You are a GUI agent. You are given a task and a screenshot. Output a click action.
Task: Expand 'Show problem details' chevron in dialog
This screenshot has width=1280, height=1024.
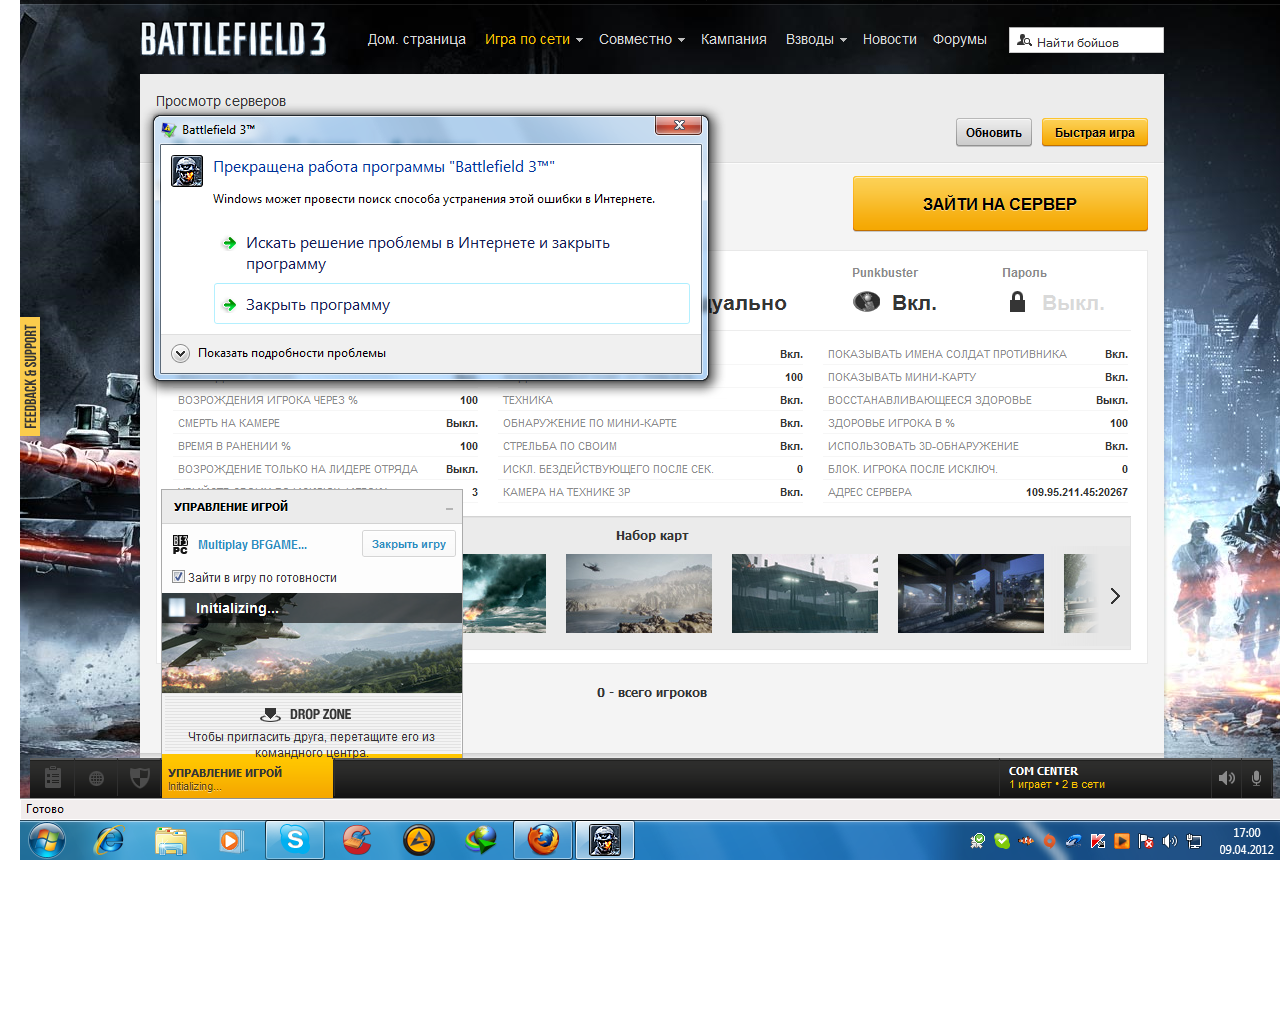pyautogui.click(x=180, y=353)
